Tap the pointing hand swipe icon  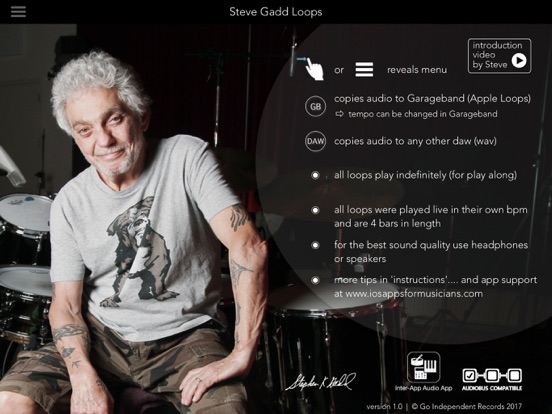[312, 68]
